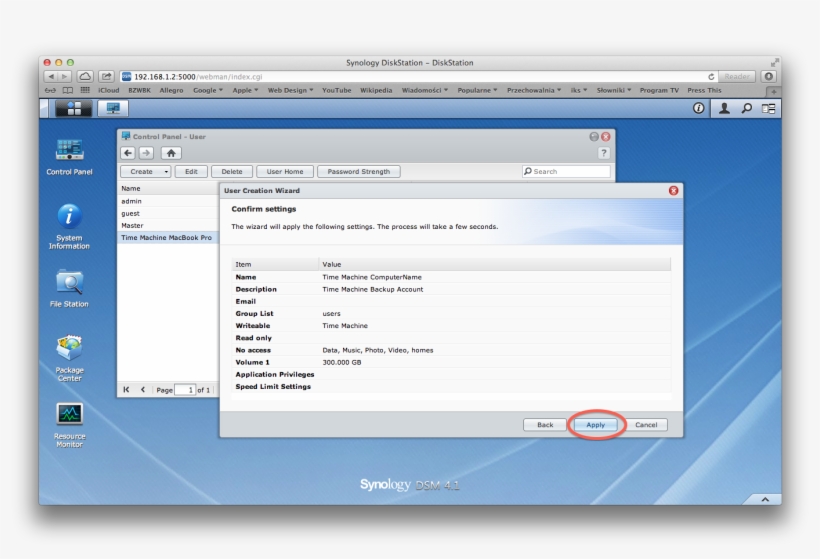Launch Resource Monitor

click(x=69, y=415)
